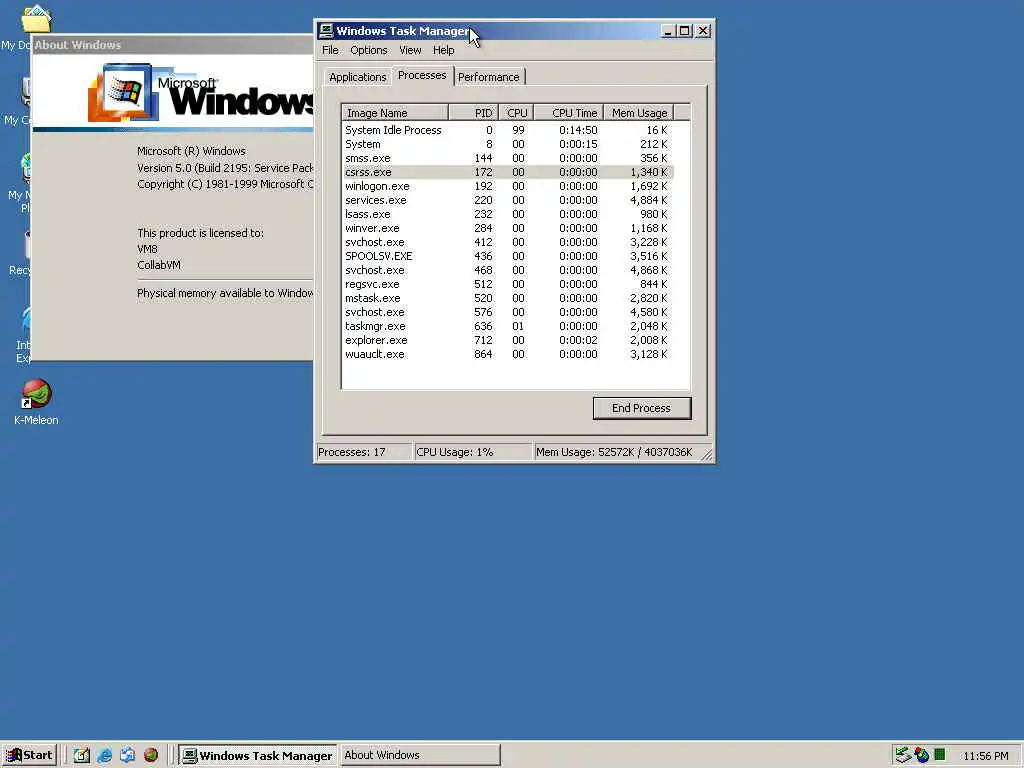Viewport: 1024px width, 768px height.
Task: Open the Help menu
Action: point(443,50)
